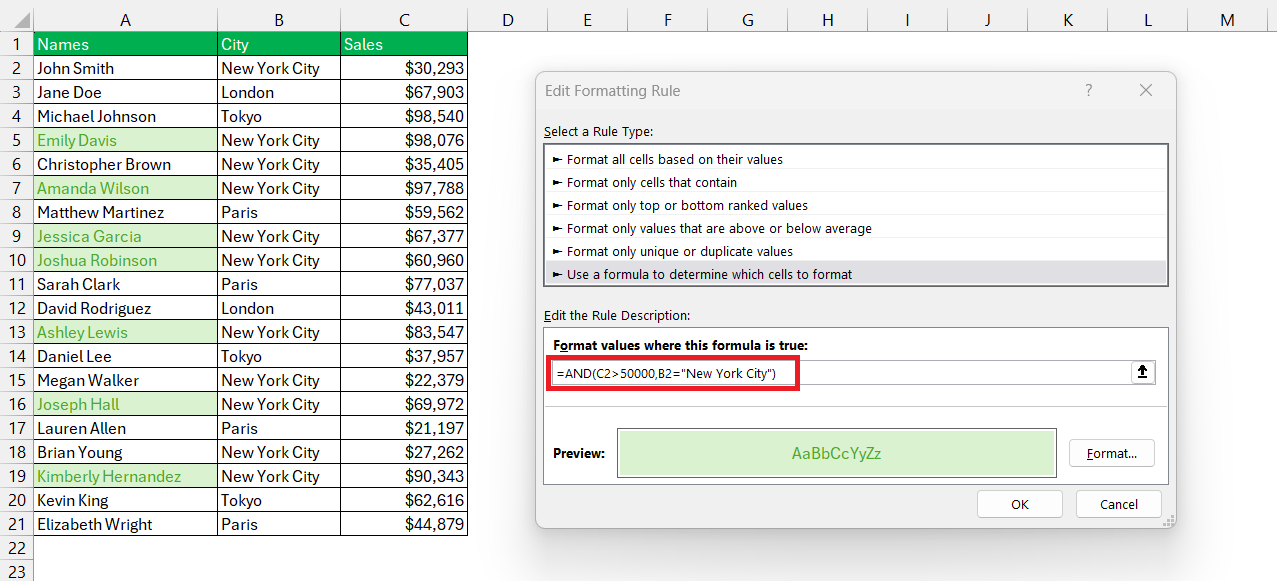Viewport: 1277px width, 581px height.
Task: Click Paris city cell in Sarah Clark row
Action: 279,284
